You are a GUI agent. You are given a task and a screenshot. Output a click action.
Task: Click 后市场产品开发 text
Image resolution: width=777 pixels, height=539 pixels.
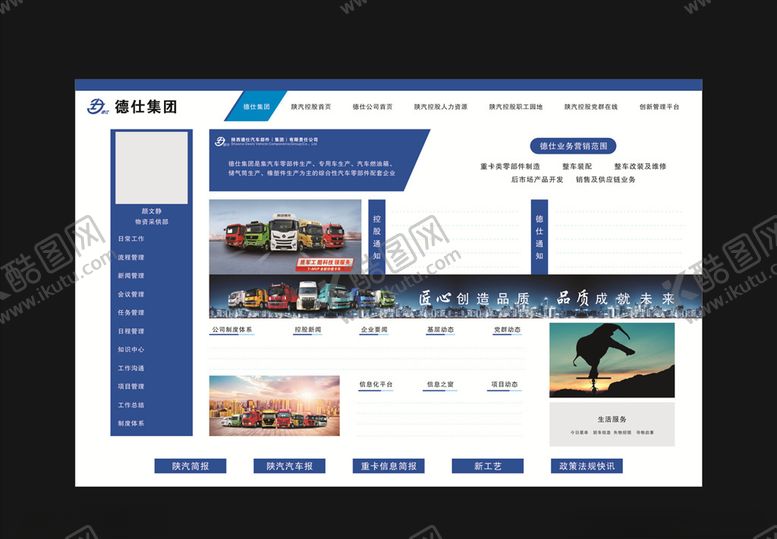point(537,179)
